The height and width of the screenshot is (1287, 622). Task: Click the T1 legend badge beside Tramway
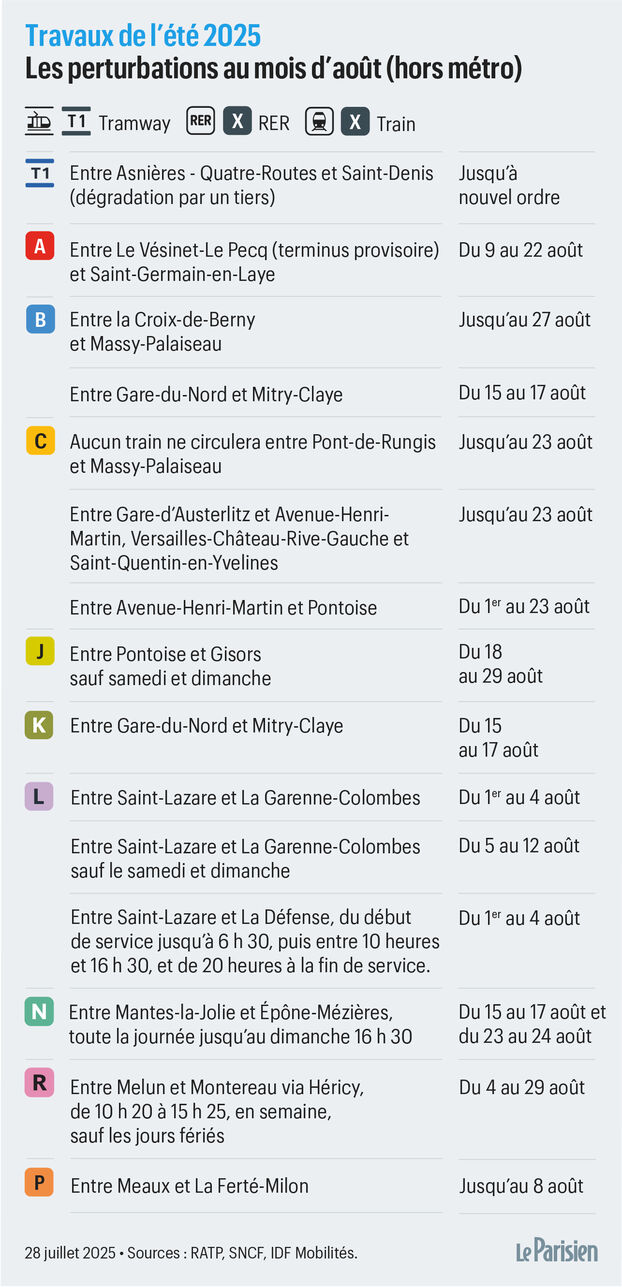tap(76, 121)
